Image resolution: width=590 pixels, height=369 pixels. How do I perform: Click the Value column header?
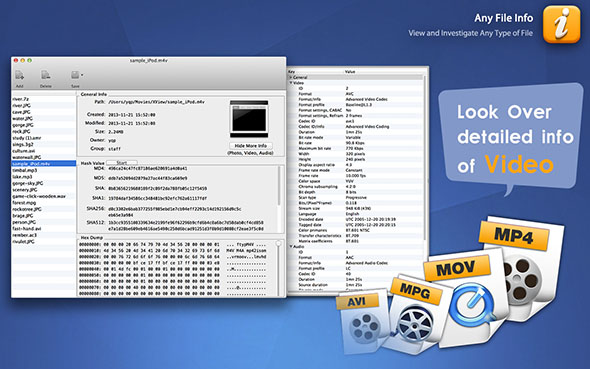coord(350,71)
